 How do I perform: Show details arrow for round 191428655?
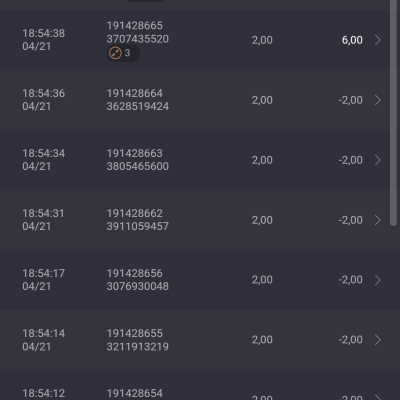pos(378,340)
